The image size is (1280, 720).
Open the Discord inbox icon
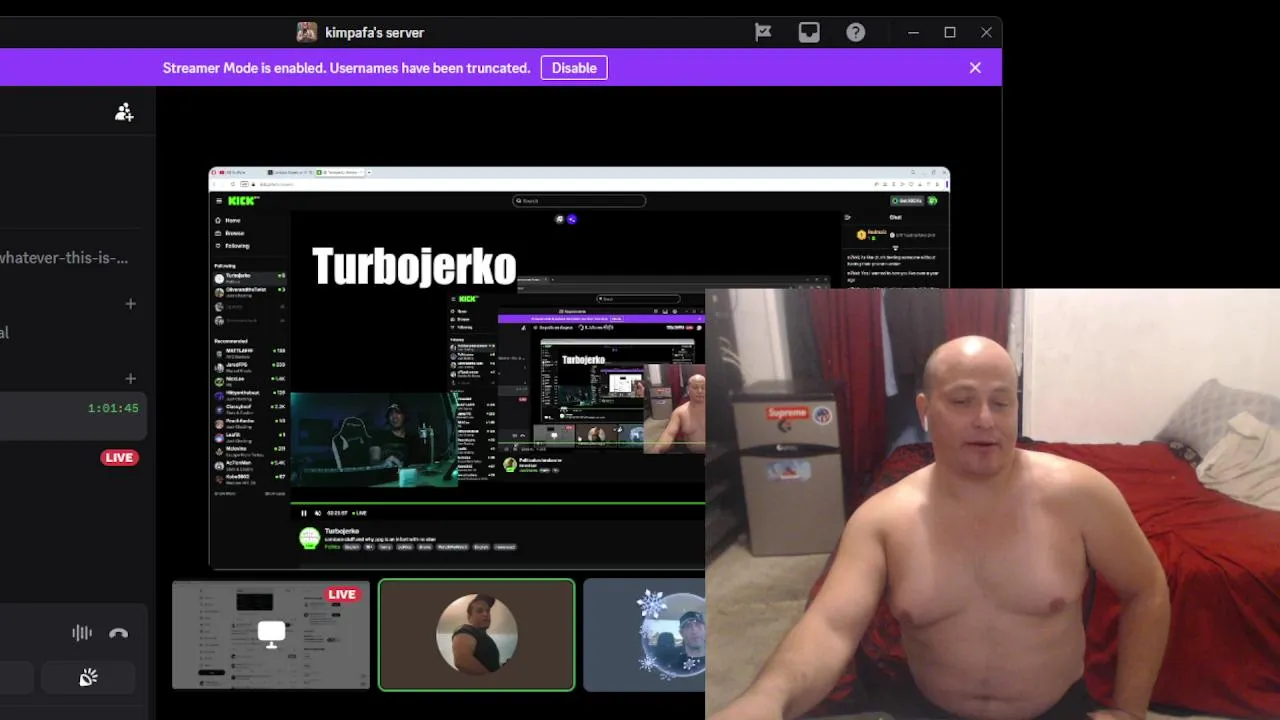tap(809, 32)
